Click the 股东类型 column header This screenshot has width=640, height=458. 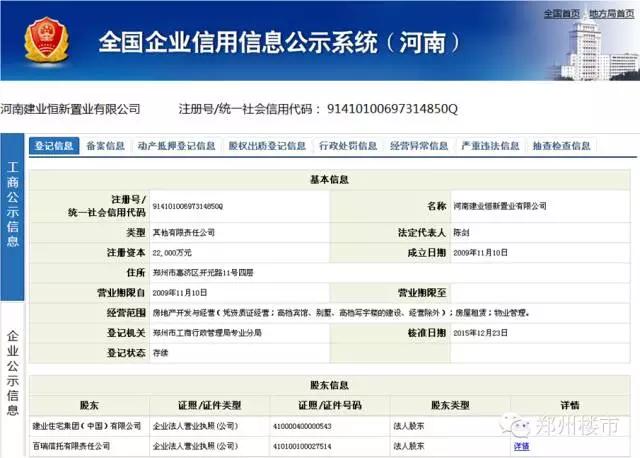[450, 405]
